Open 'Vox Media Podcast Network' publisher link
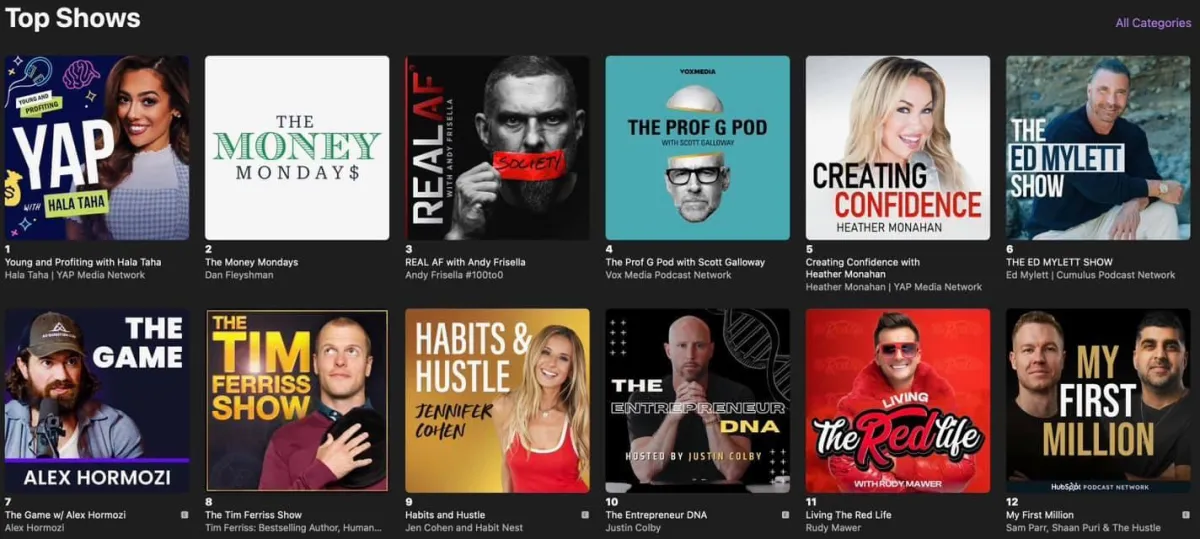1200x539 pixels. click(x=668, y=275)
